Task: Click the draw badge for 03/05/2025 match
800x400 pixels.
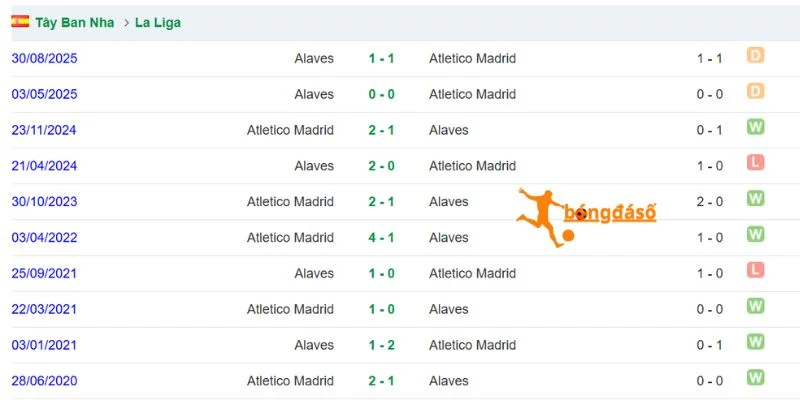Action: (x=756, y=91)
